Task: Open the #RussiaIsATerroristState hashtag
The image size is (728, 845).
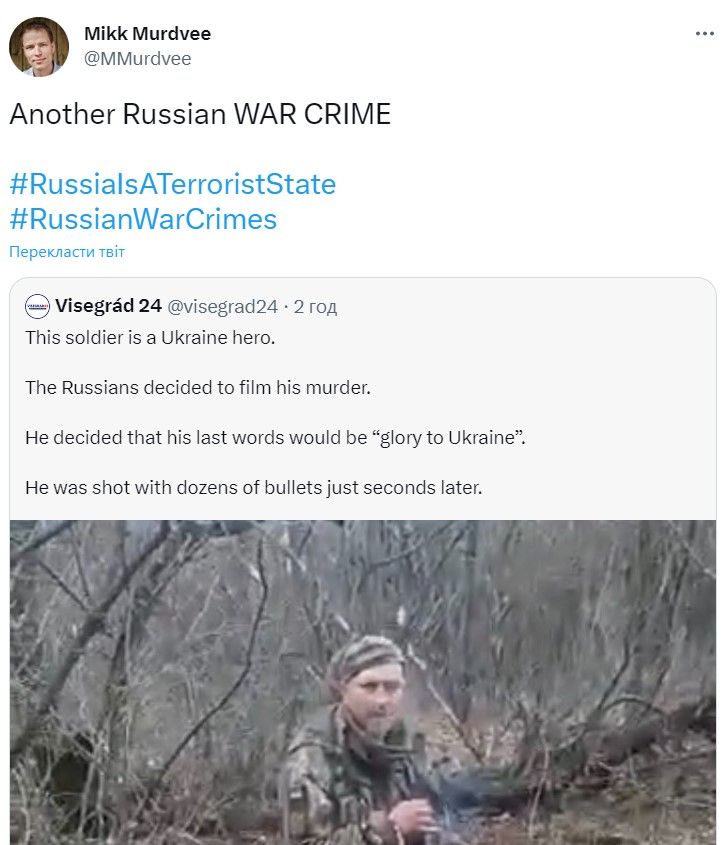Action: tap(172, 184)
